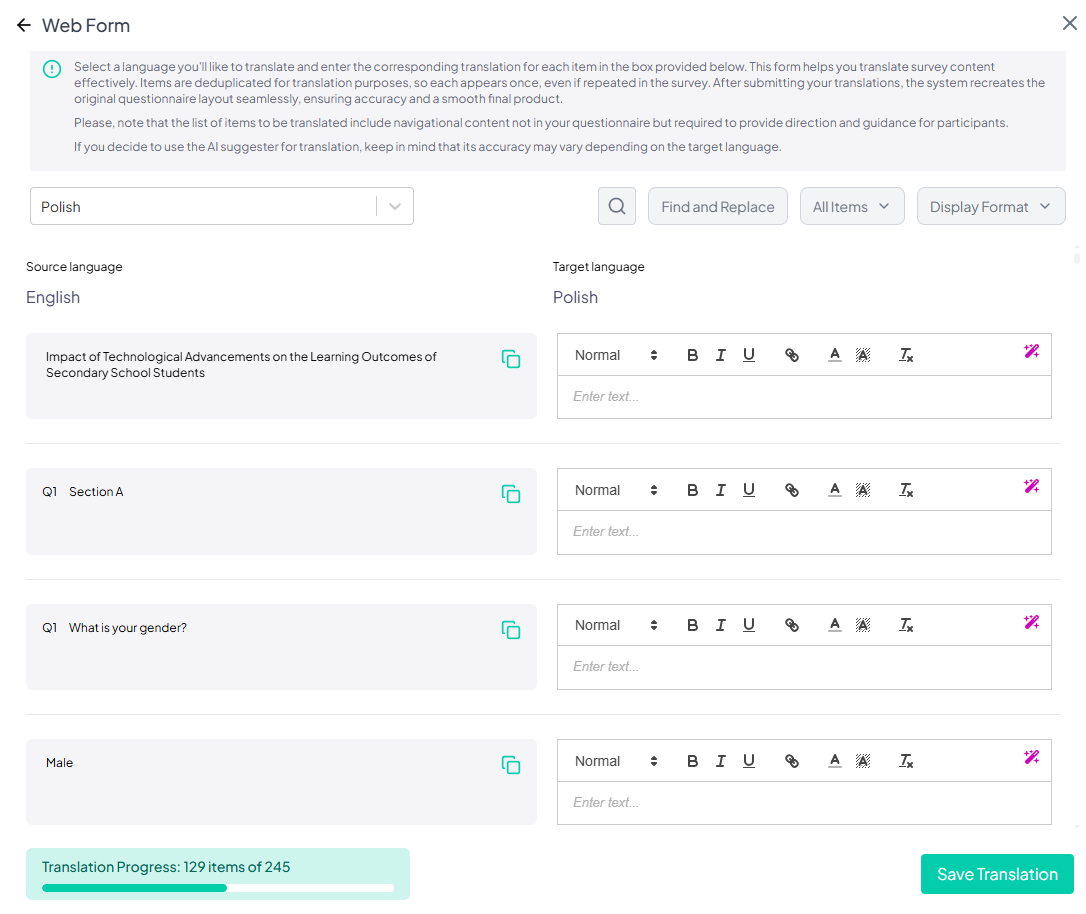
Task: Open the Display Format dropdown
Action: 990,206
